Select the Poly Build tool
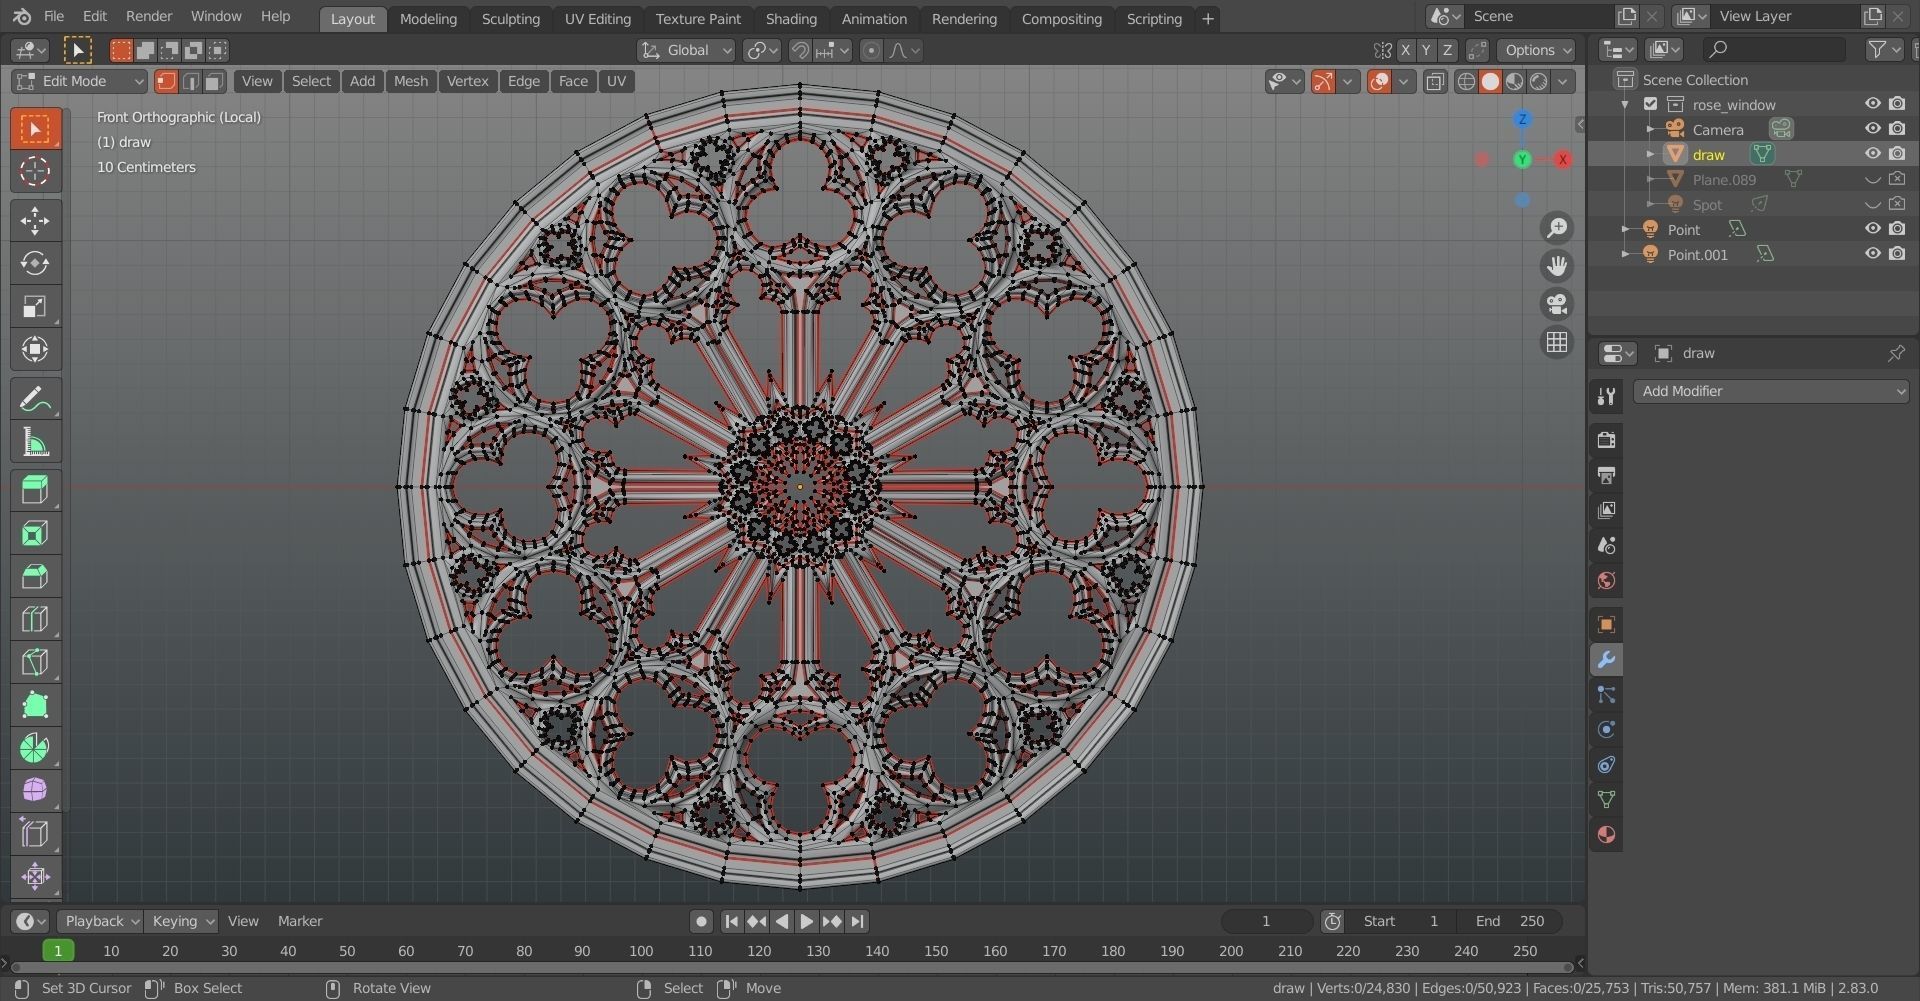The width and height of the screenshot is (1920, 1001). pyautogui.click(x=35, y=705)
